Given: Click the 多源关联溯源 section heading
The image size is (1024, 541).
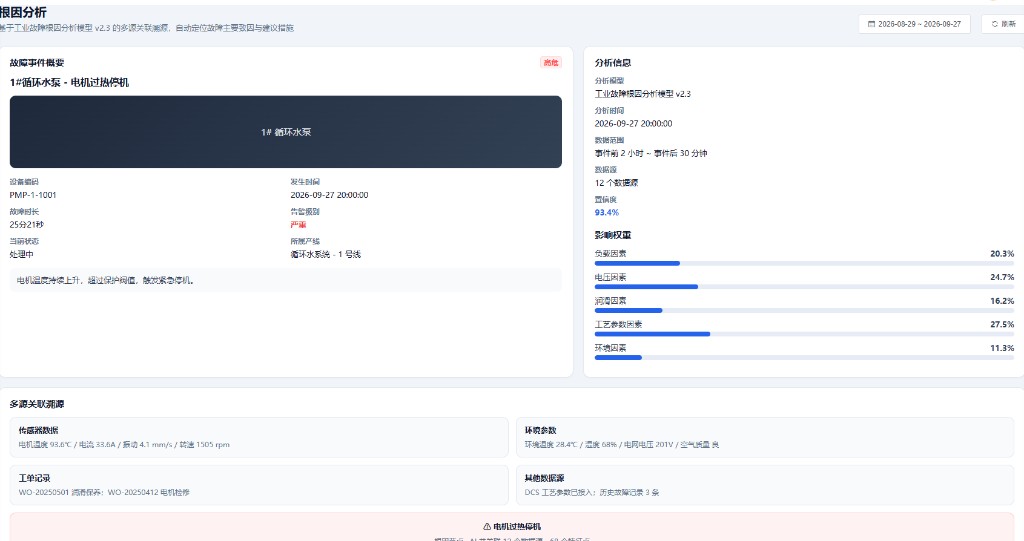Looking at the screenshot, I should click(37, 404).
